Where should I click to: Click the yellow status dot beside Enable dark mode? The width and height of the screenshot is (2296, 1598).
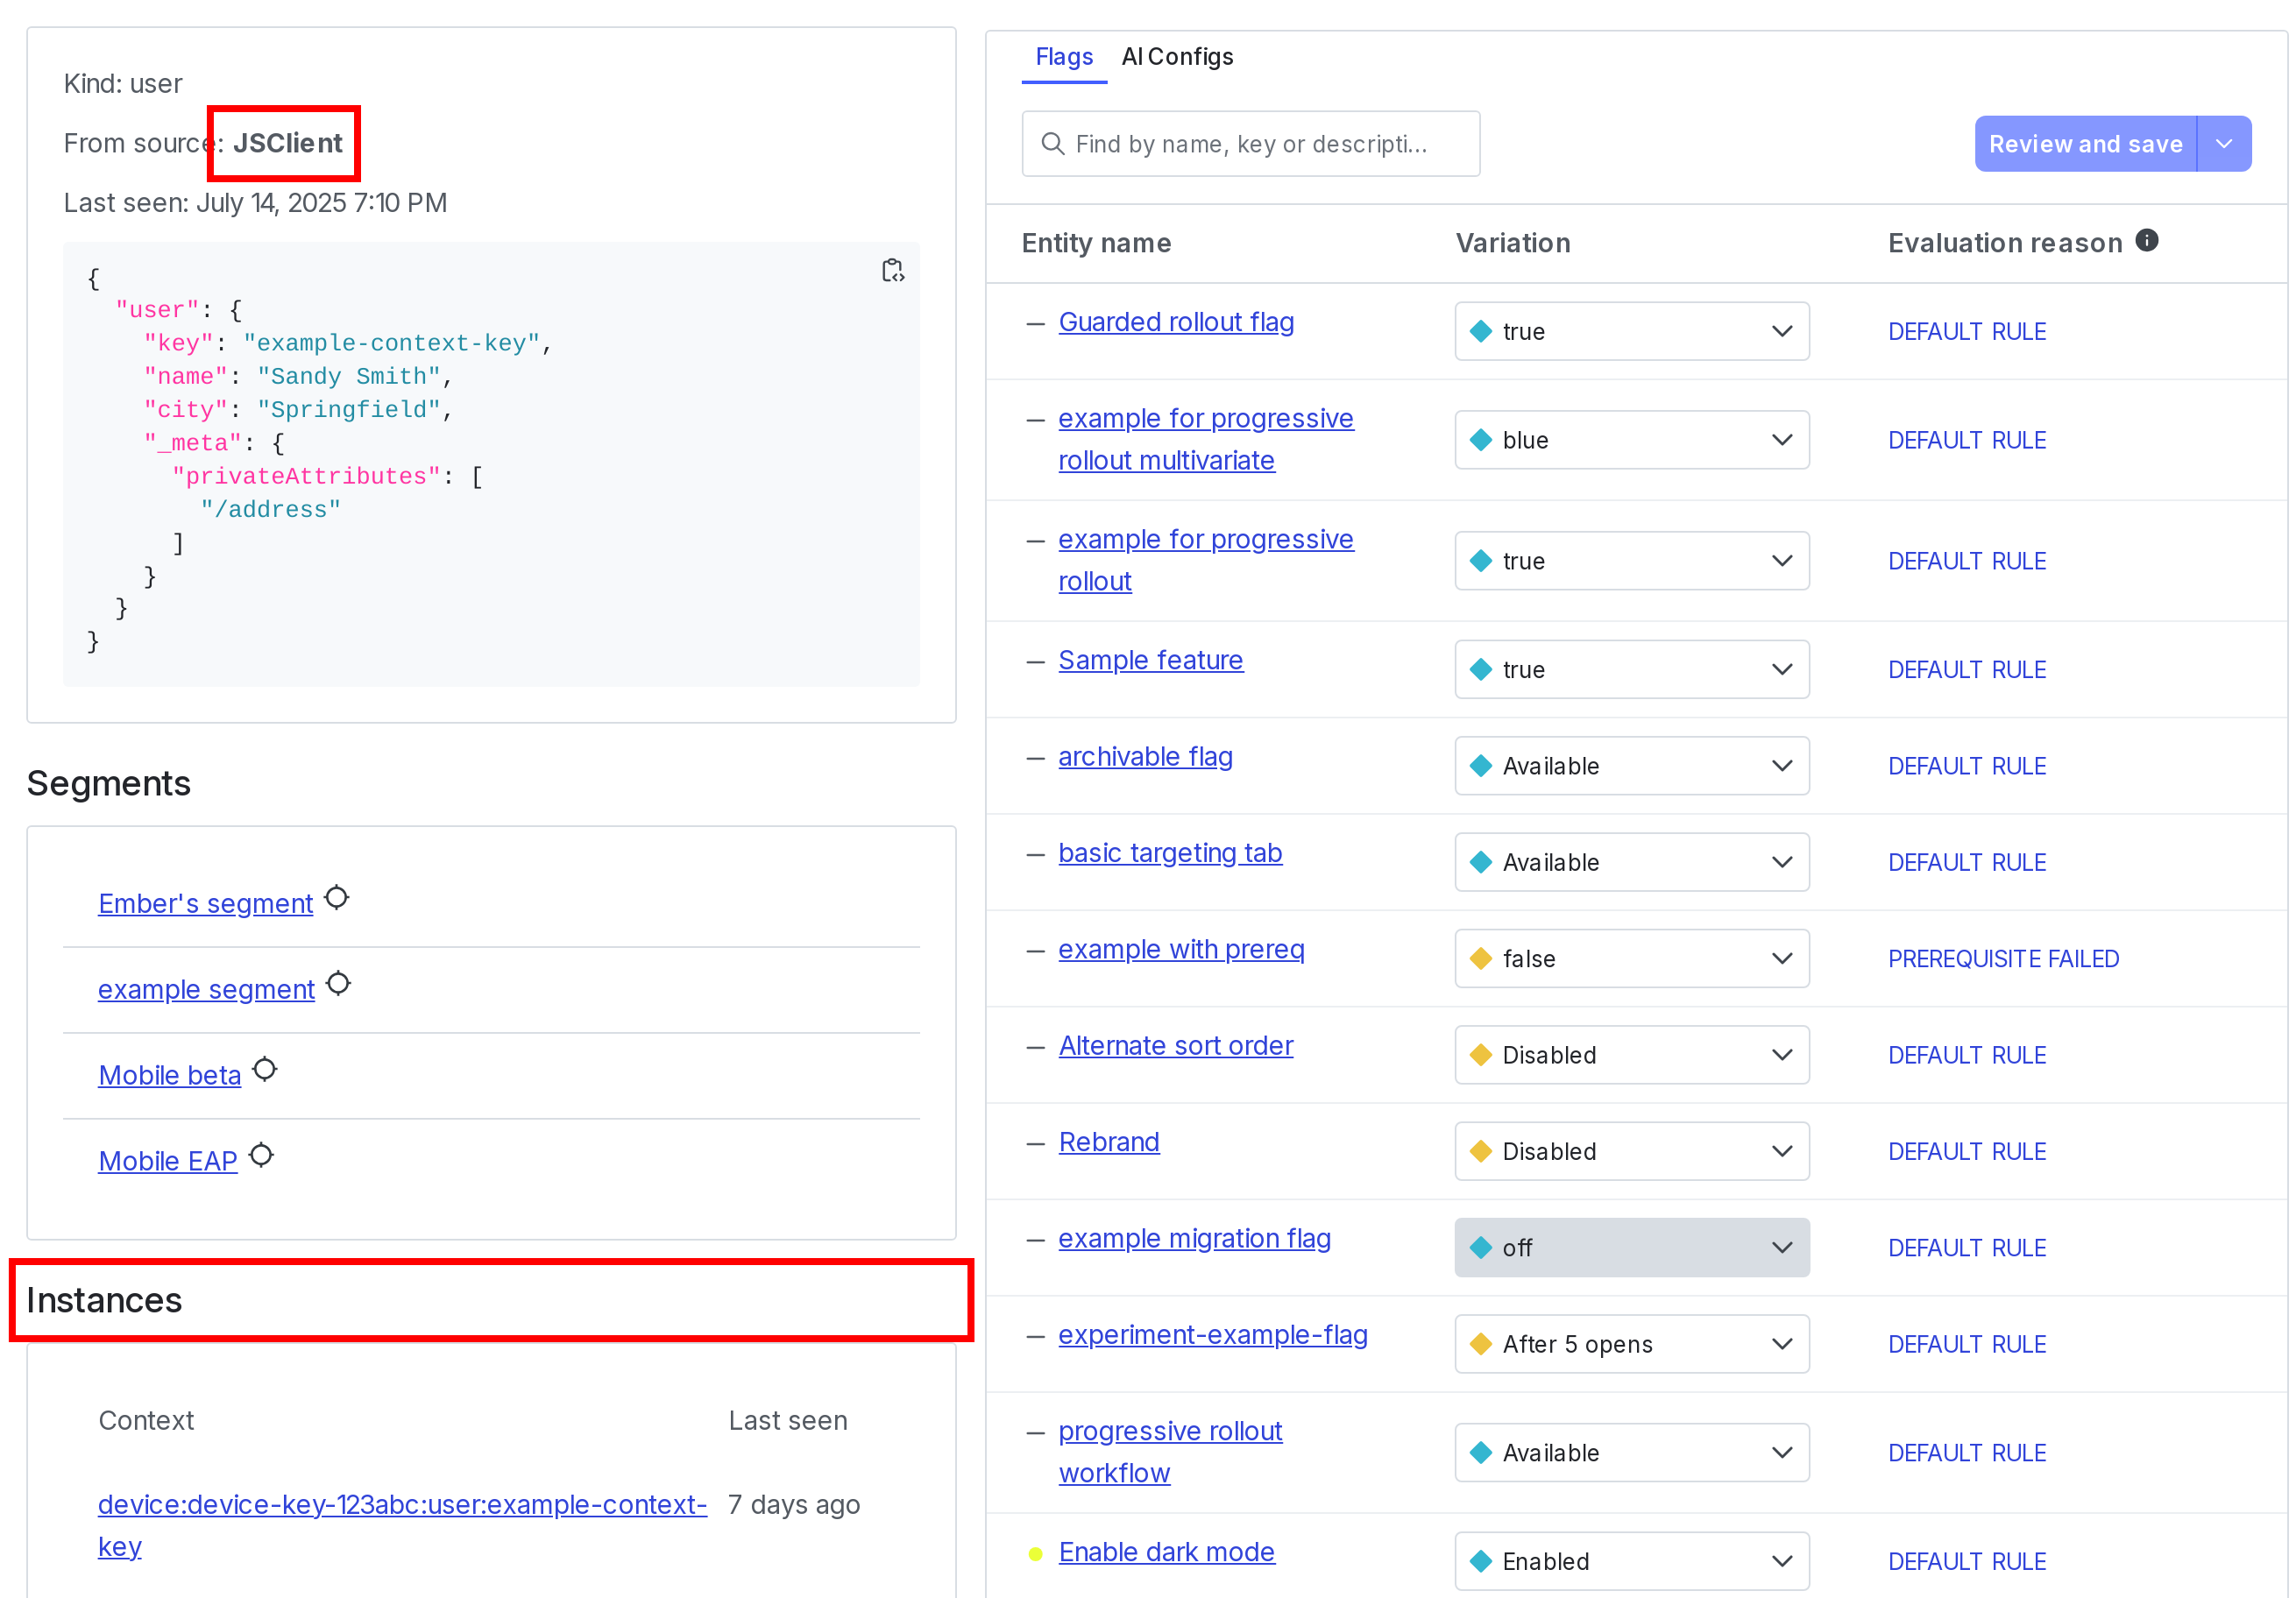point(1036,1553)
